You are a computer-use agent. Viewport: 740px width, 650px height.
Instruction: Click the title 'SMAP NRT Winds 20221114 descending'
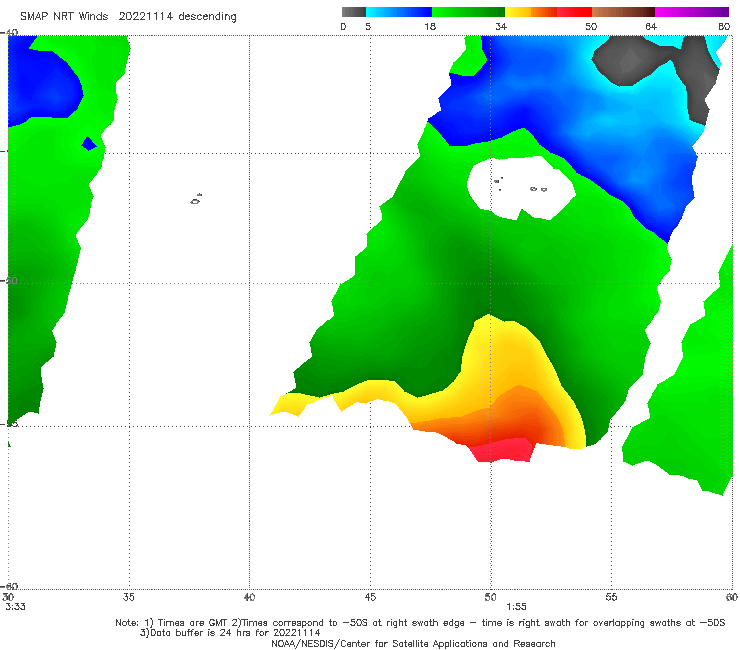click(x=128, y=17)
